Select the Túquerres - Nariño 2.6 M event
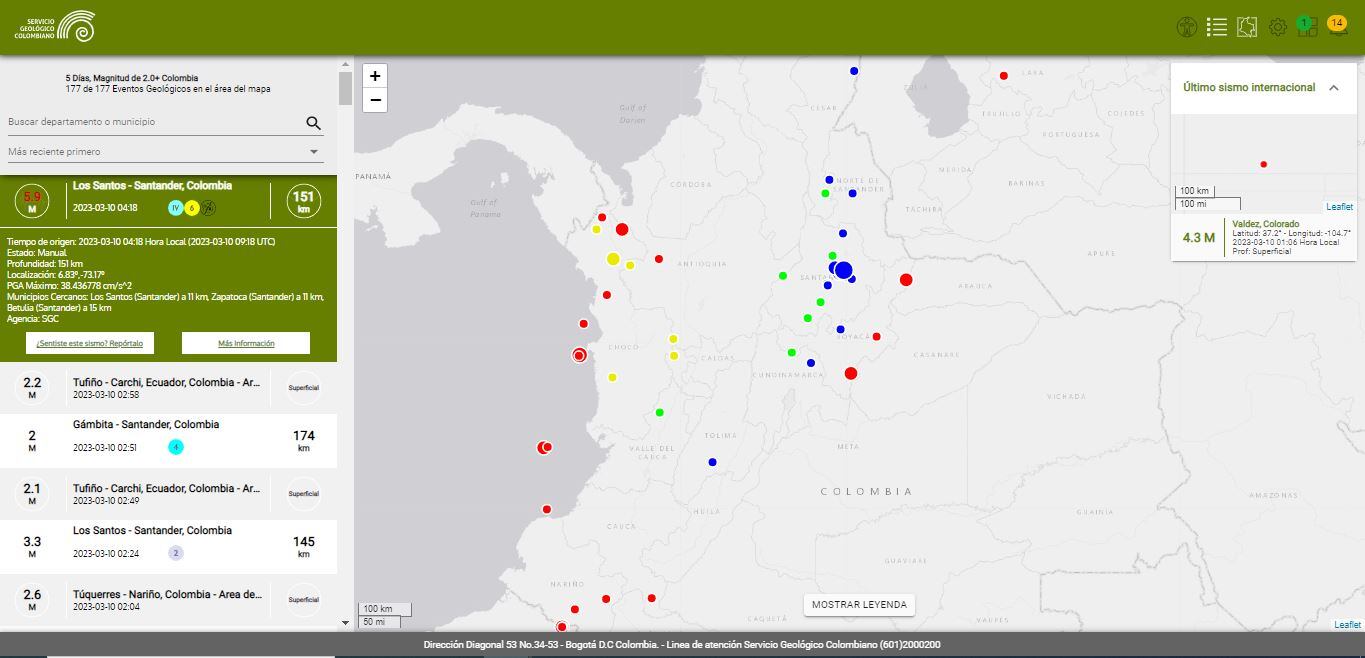The image size is (1365, 658). click(x=168, y=600)
